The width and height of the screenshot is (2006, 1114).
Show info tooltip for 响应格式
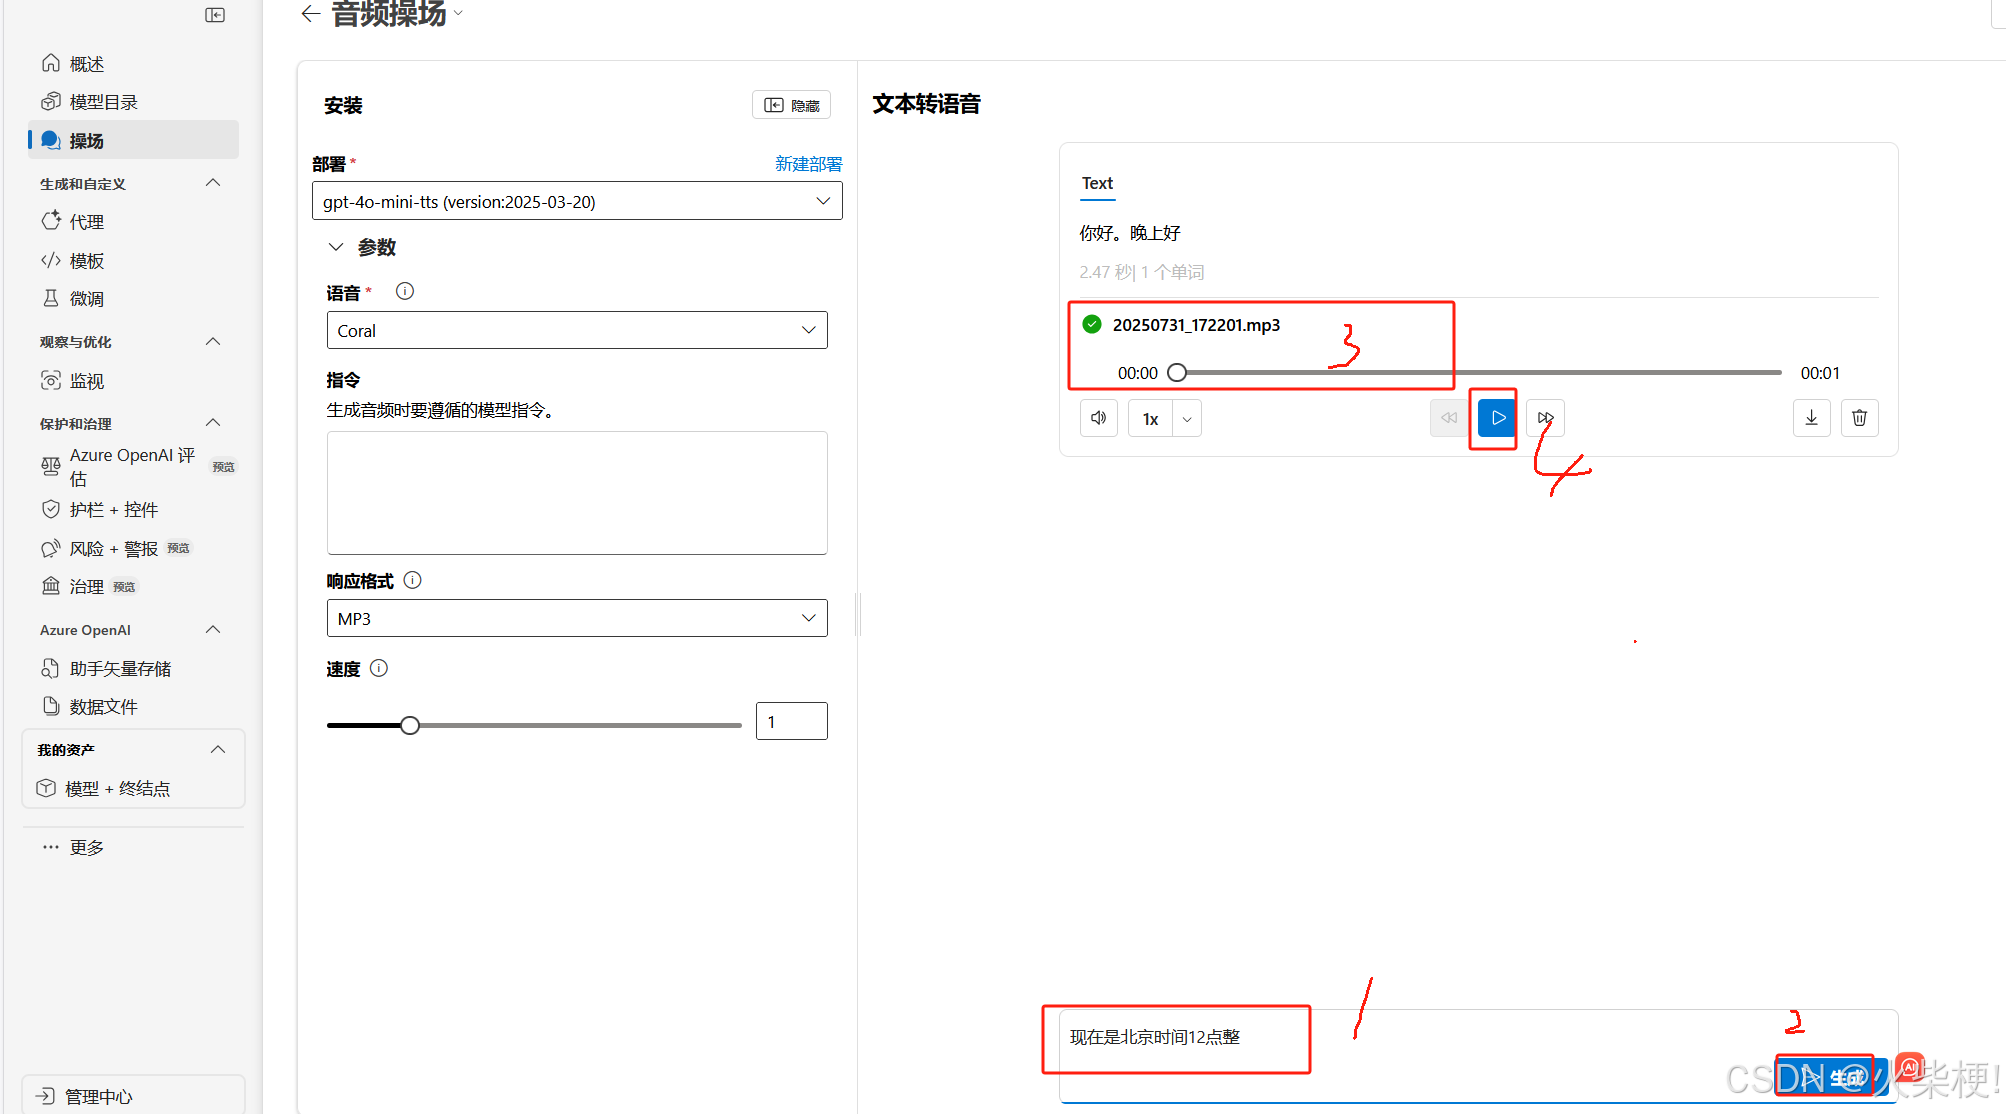tap(412, 580)
